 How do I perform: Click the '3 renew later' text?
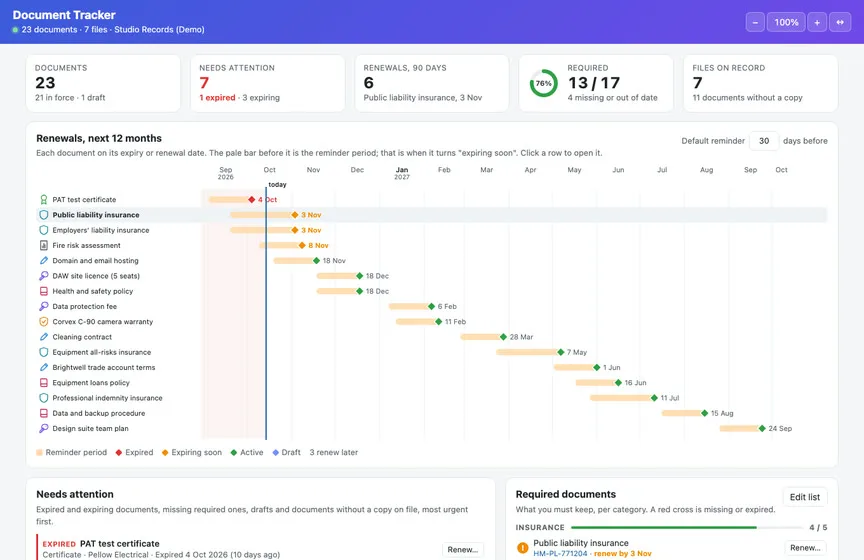tap(333, 453)
